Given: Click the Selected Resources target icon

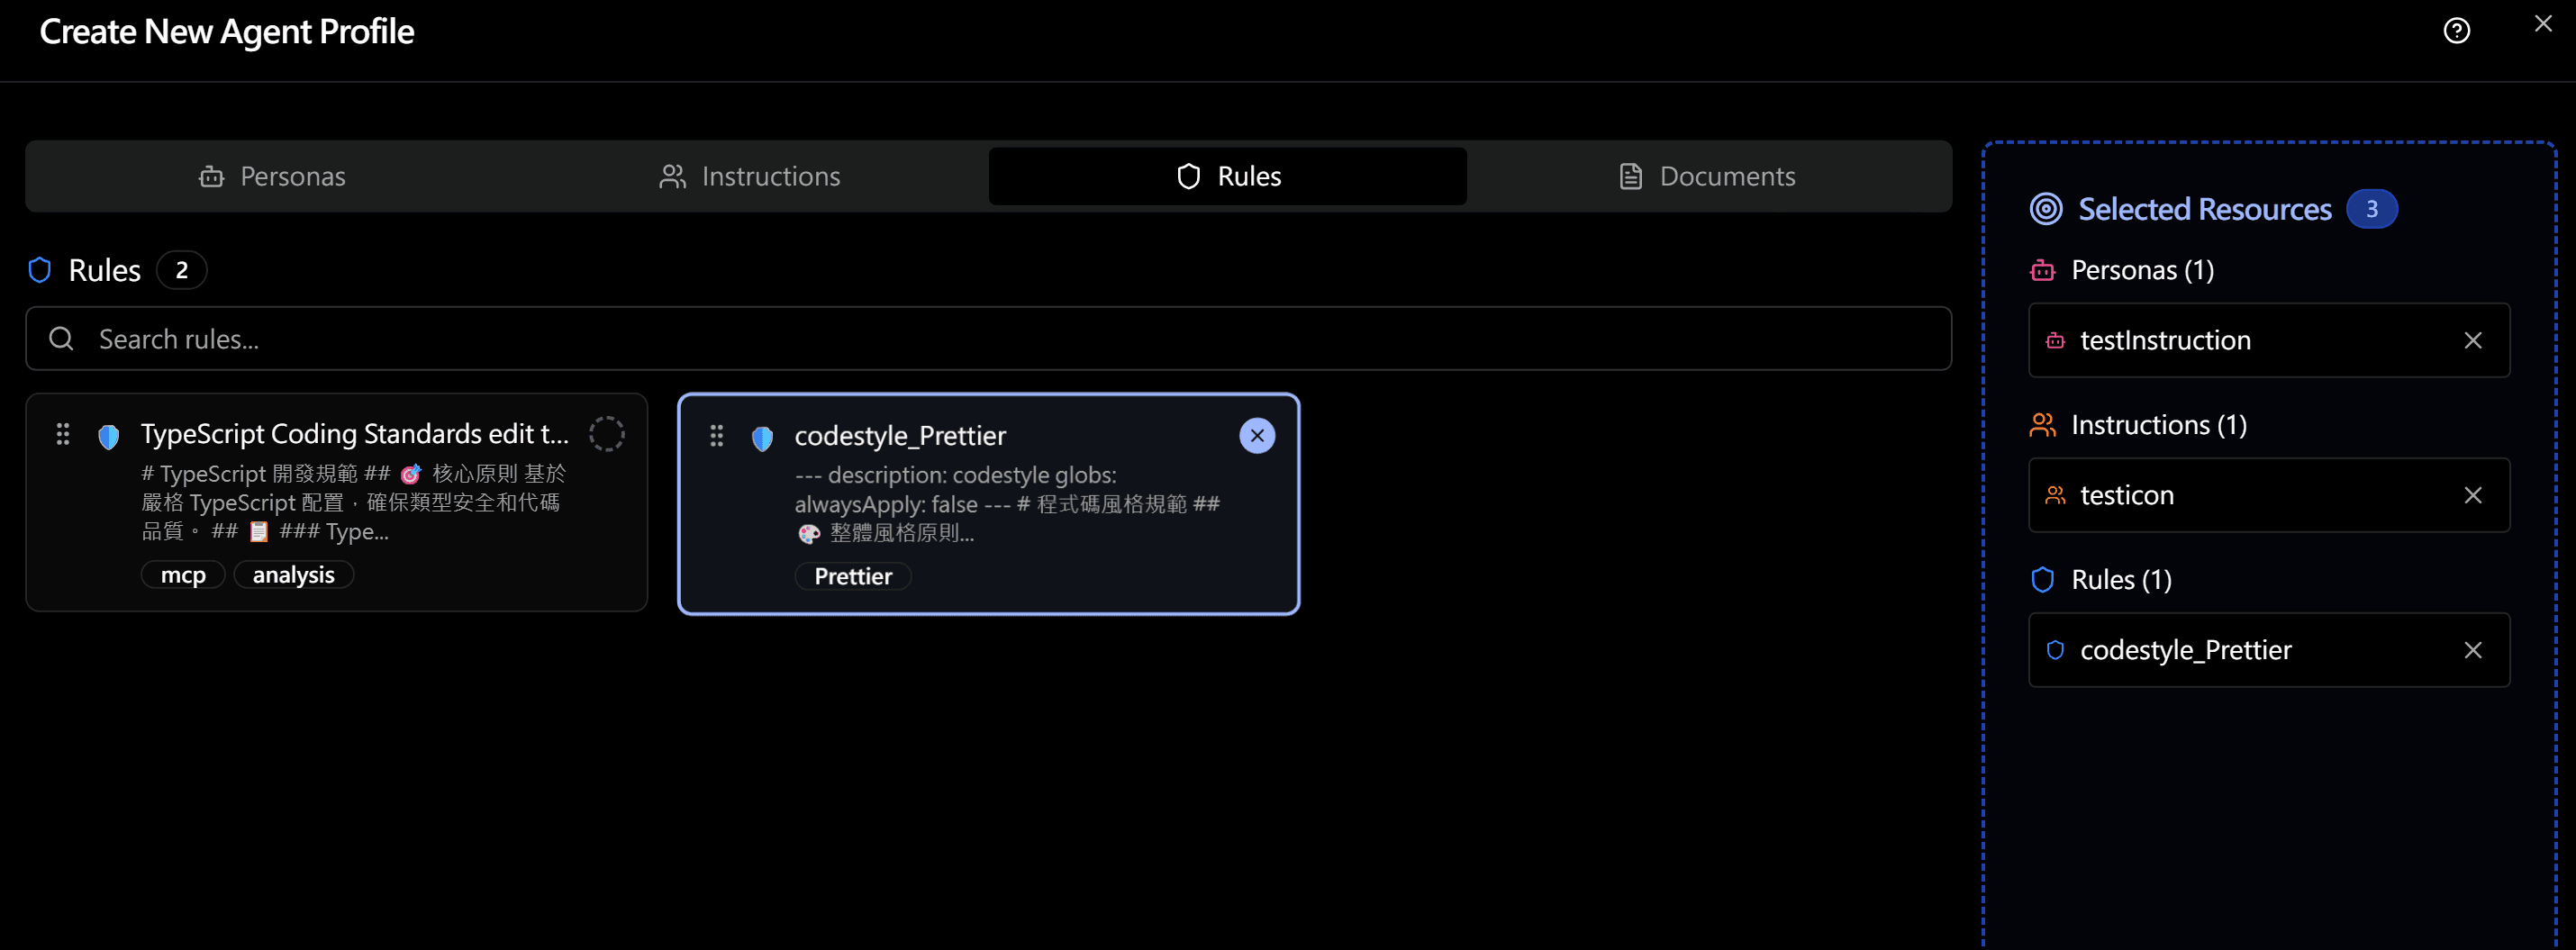Looking at the screenshot, I should click(x=2045, y=209).
